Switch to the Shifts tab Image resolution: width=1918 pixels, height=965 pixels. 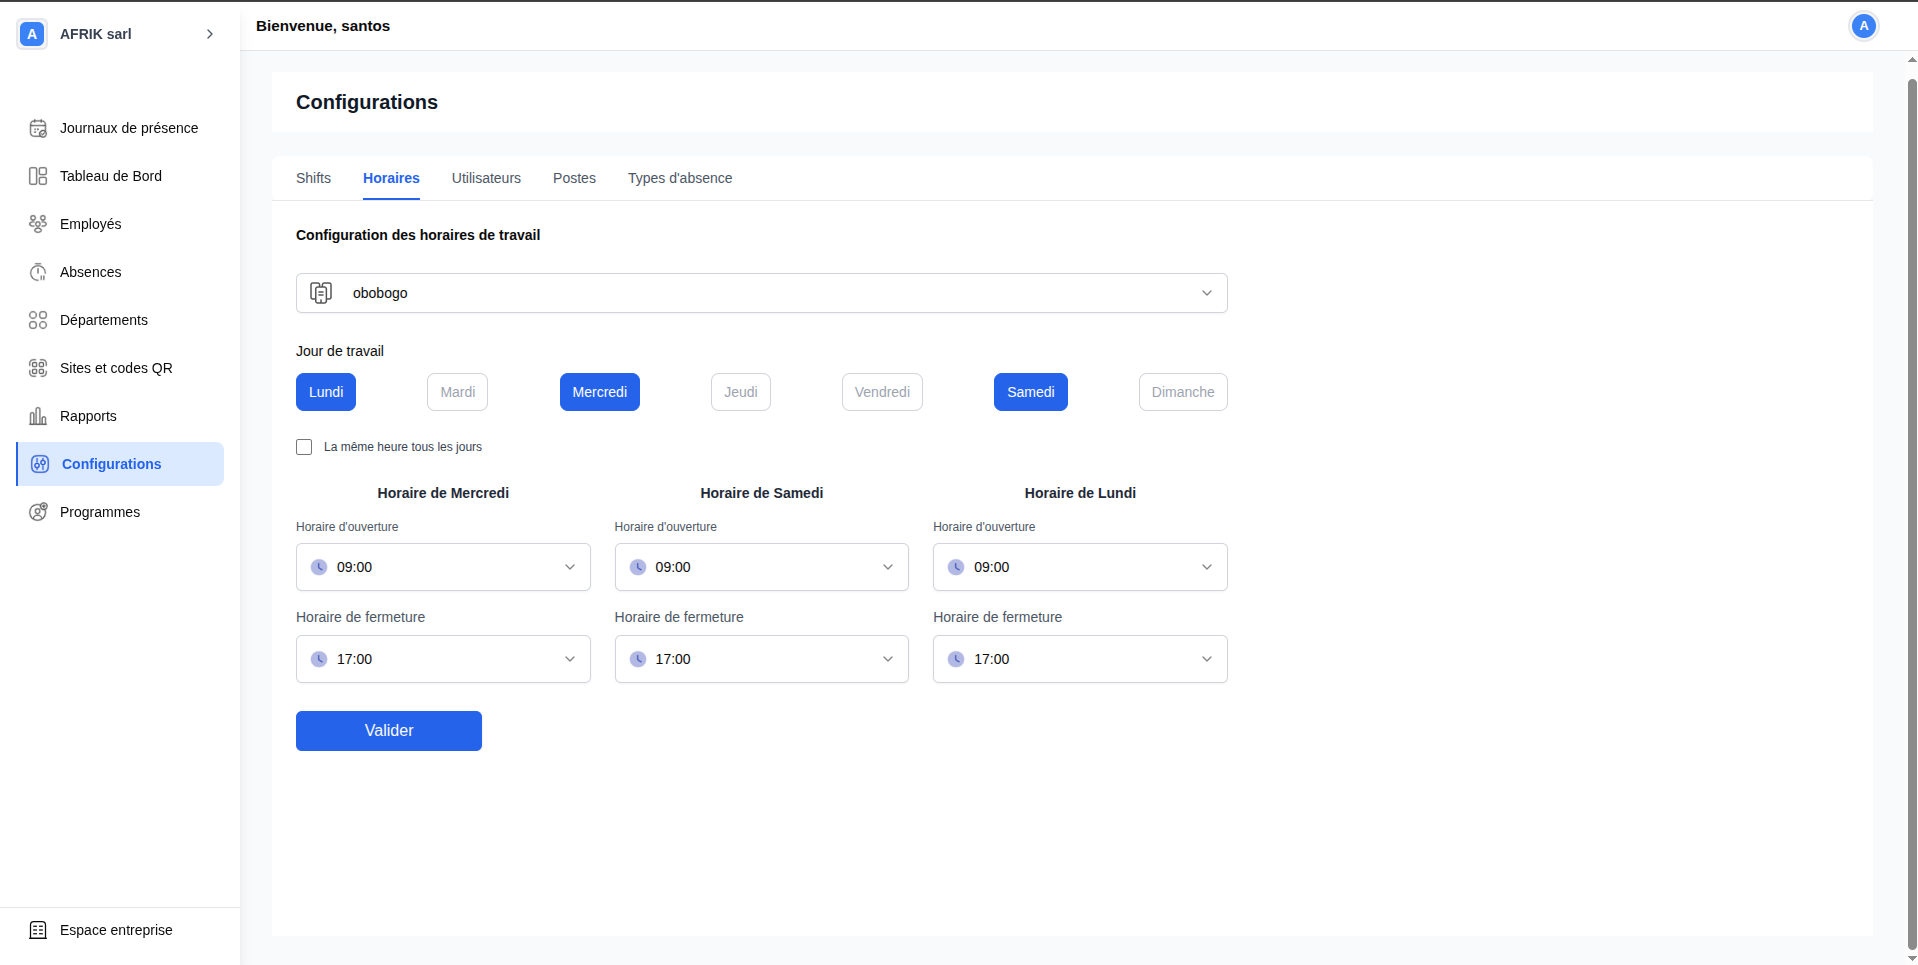click(313, 178)
